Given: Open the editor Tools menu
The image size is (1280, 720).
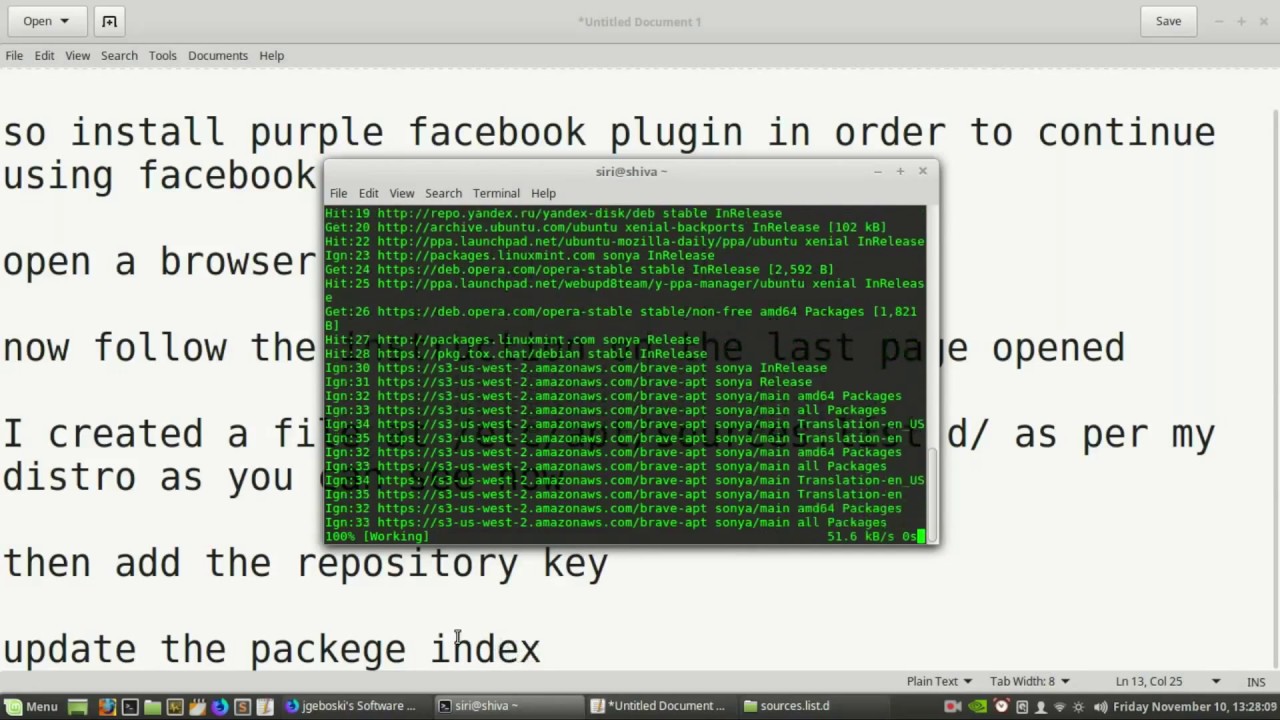Looking at the screenshot, I should point(163,55).
